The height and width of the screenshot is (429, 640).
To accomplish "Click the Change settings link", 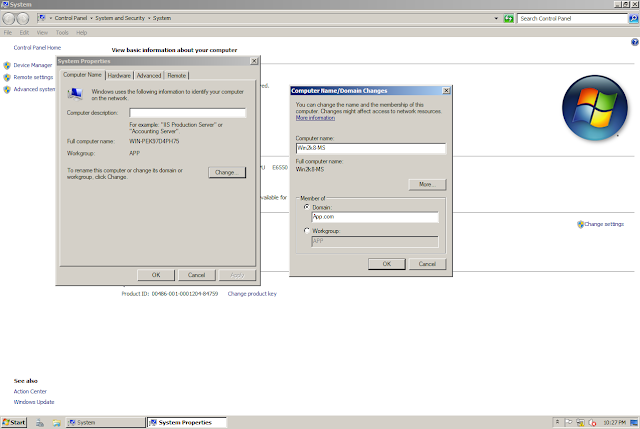I will tap(604, 224).
